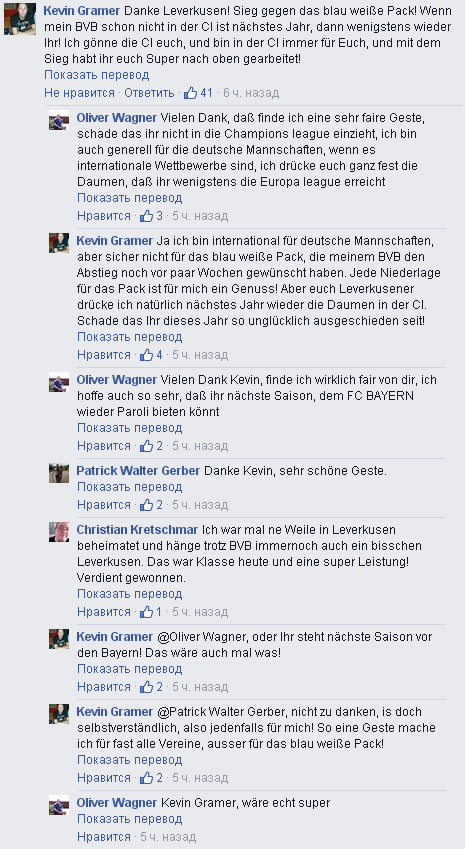Open Christian Kretschmar's avatar

(59, 532)
